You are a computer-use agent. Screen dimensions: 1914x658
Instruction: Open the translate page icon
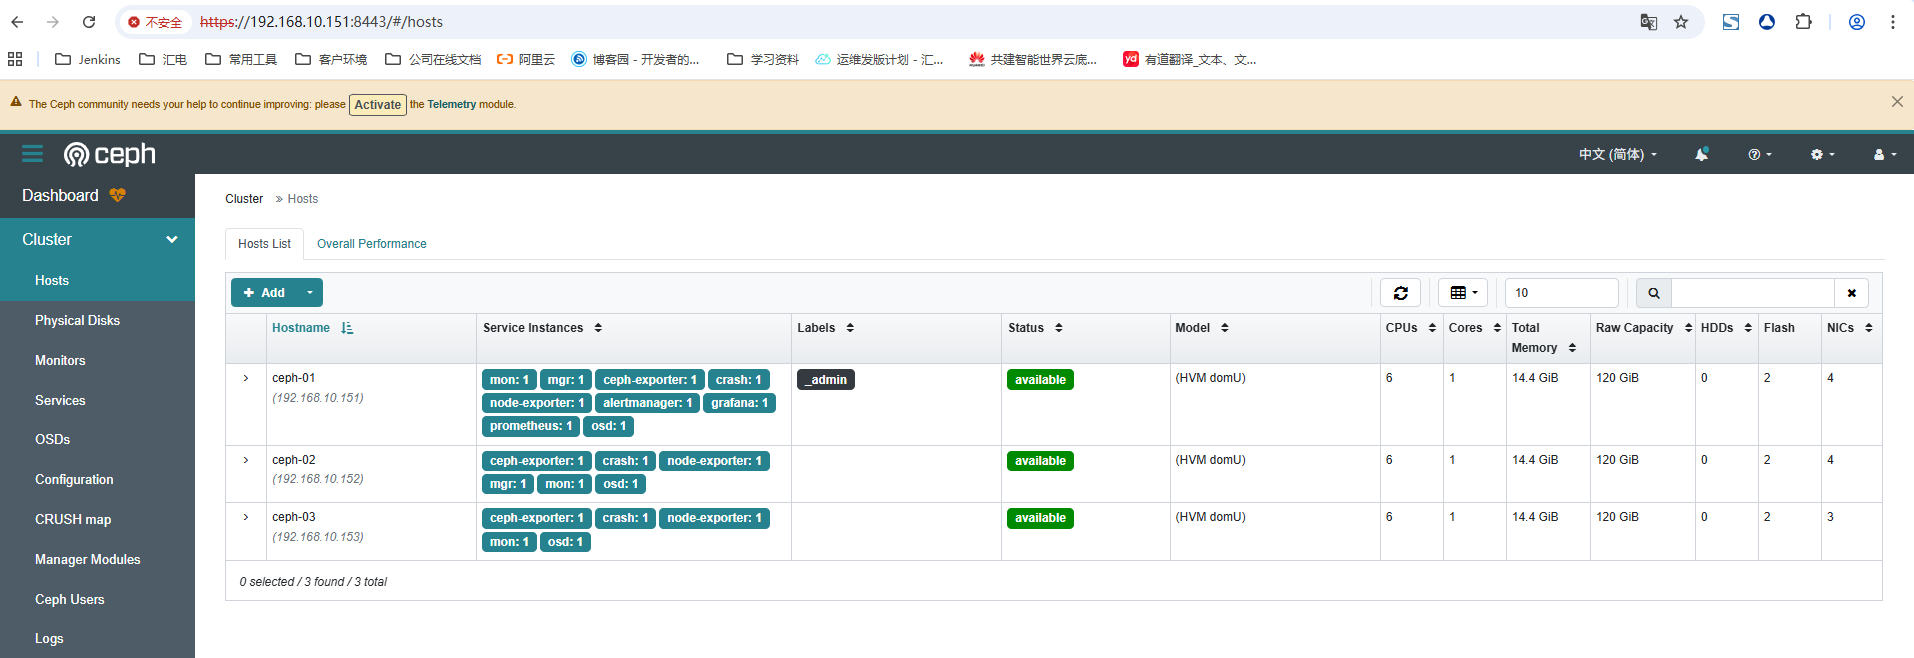[x=1649, y=22]
